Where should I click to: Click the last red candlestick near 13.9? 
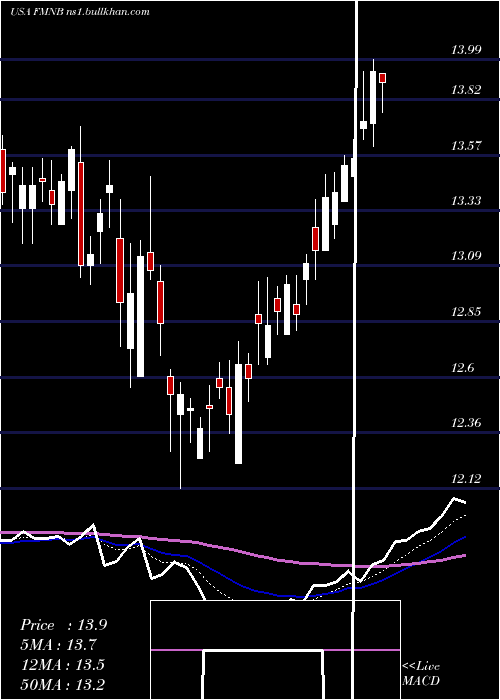coord(383,78)
